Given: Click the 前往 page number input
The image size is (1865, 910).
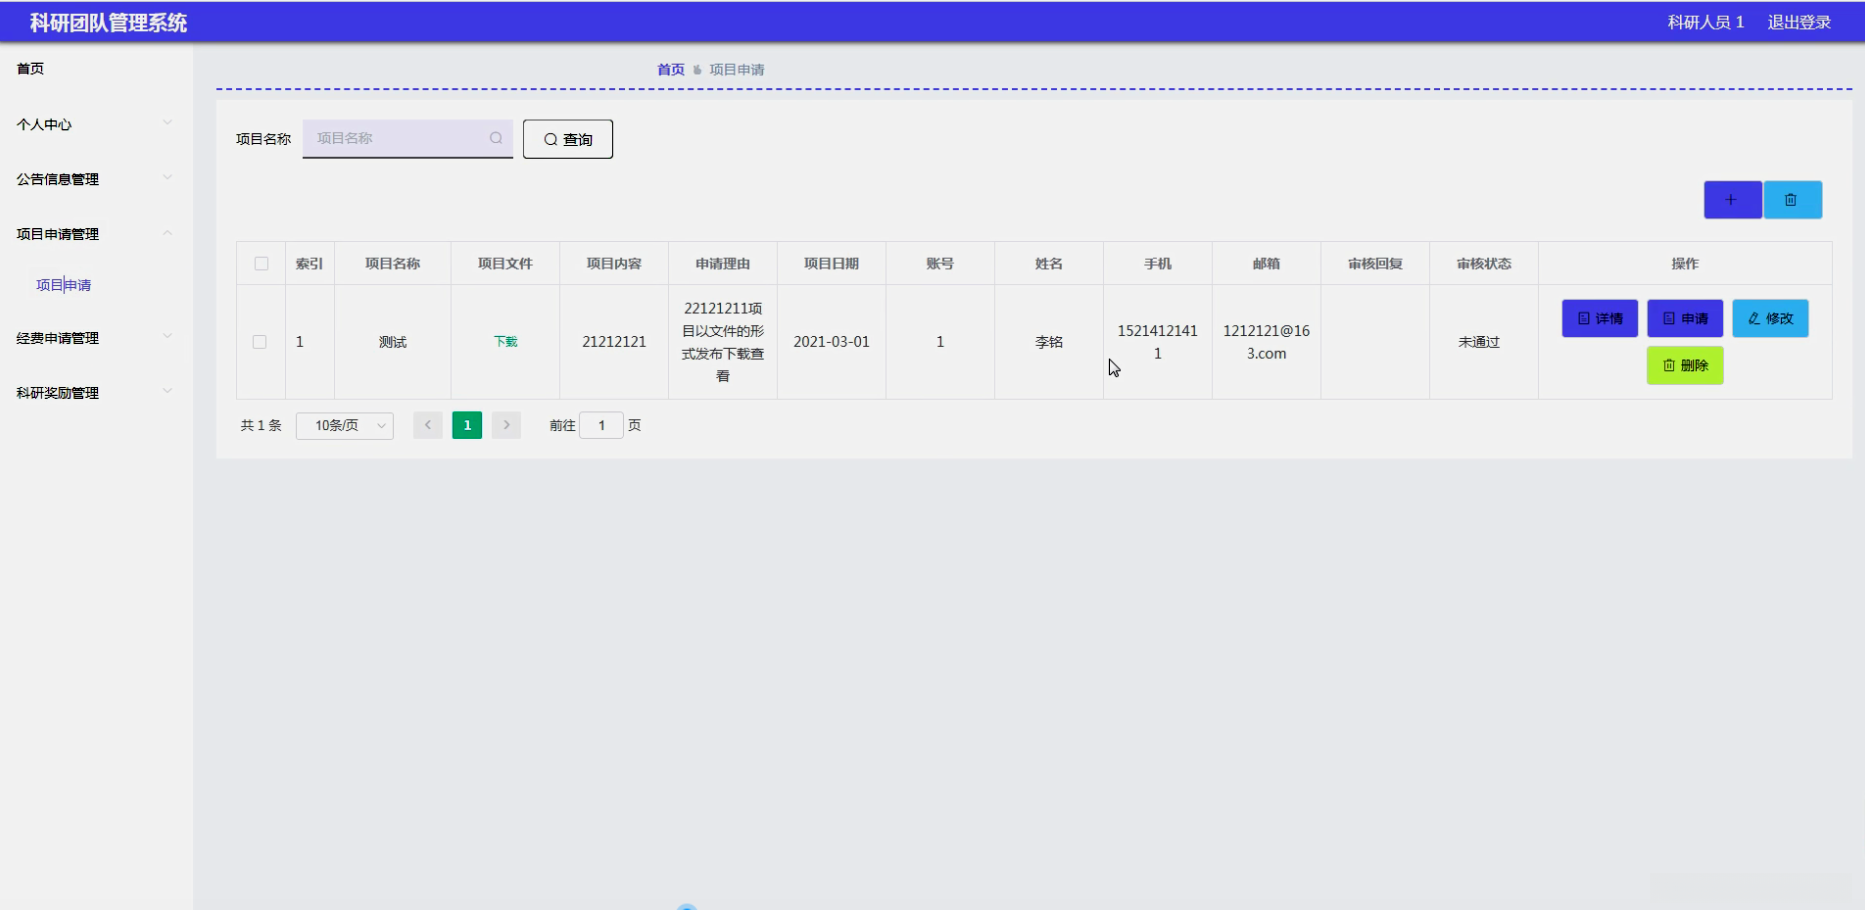Looking at the screenshot, I should pos(601,426).
